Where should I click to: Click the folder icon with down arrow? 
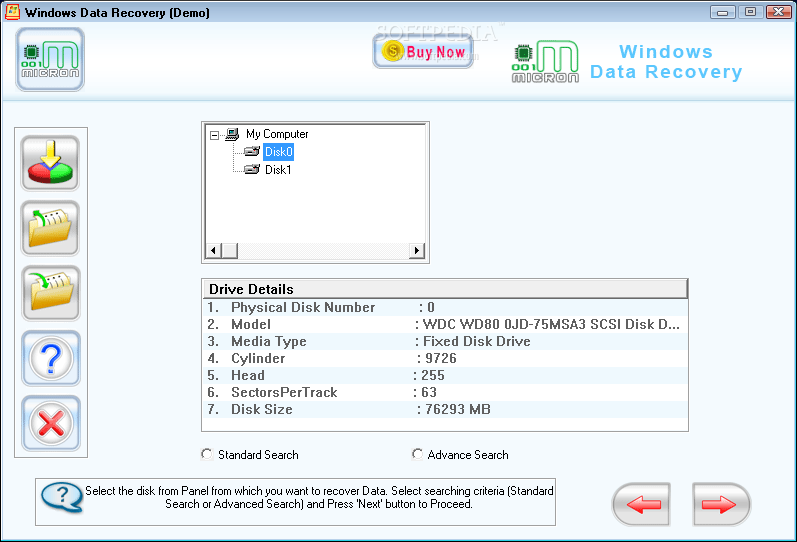pyautogui.click(x=50, y=293)
